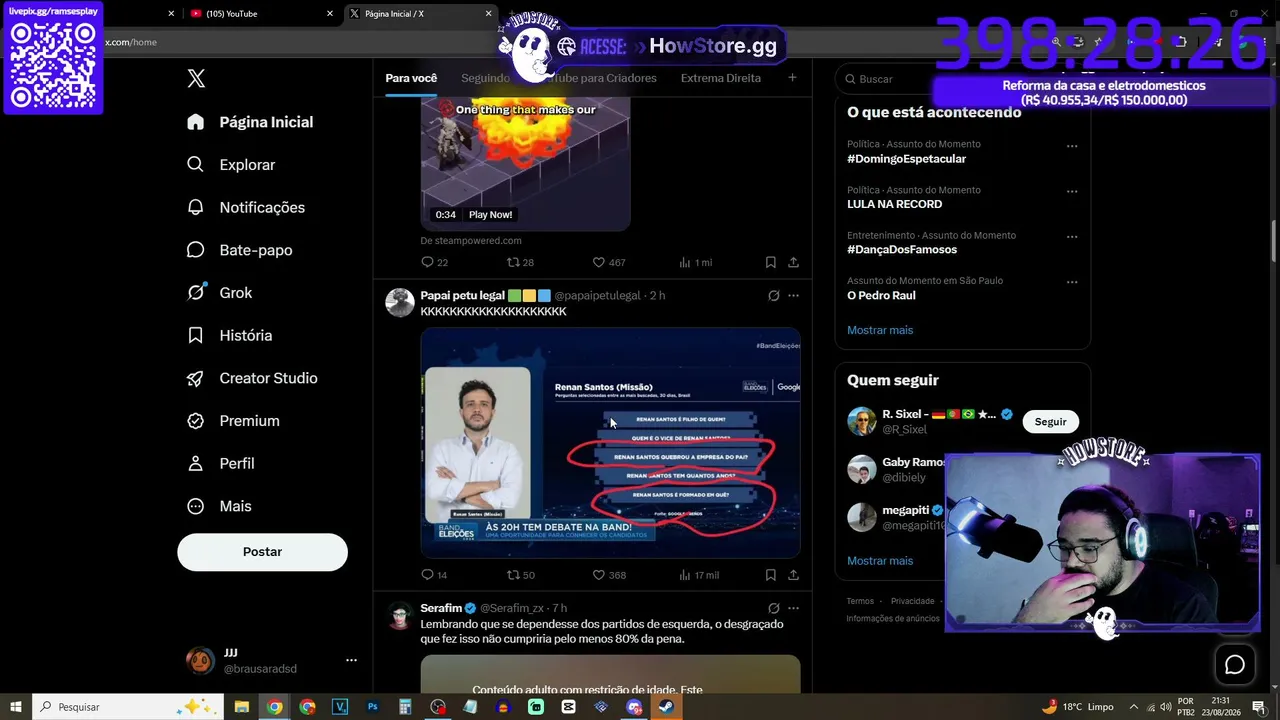Switch to the Extrema Direita tab

coord(721,78)
